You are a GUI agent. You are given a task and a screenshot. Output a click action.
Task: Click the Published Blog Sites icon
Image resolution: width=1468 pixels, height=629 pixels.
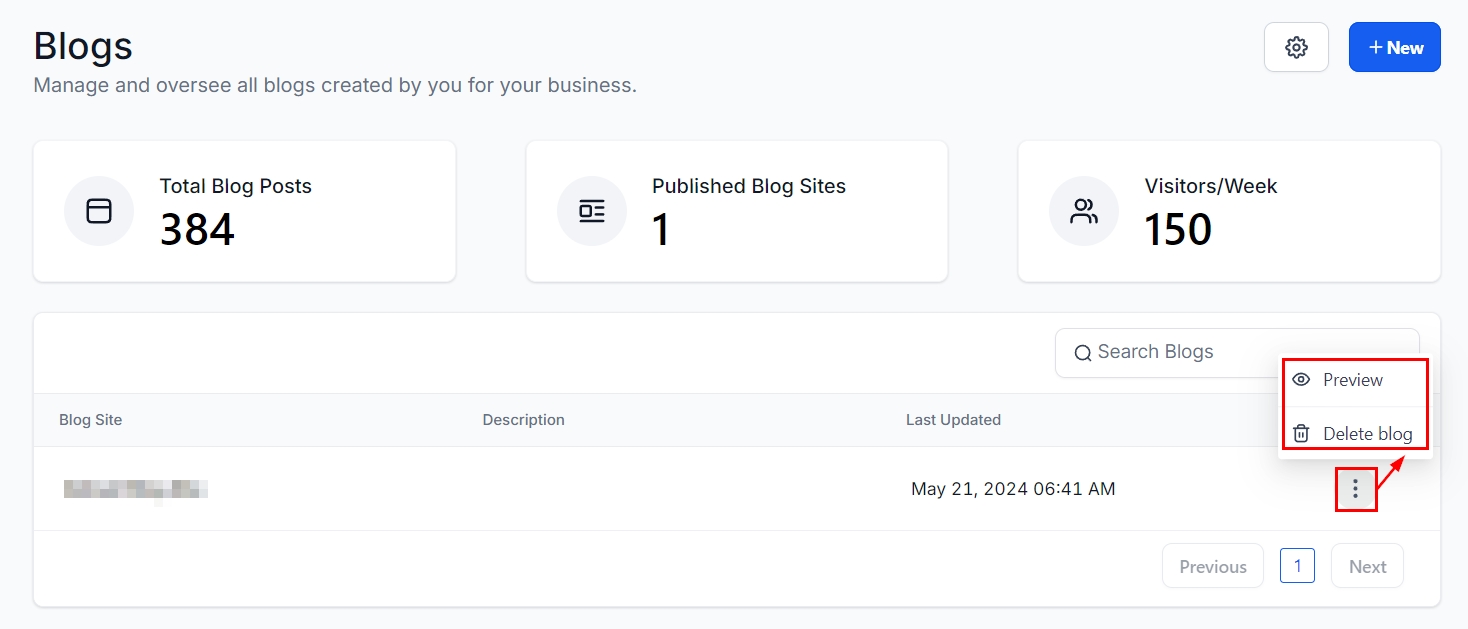pyautogui.click(x=592, y=211)
